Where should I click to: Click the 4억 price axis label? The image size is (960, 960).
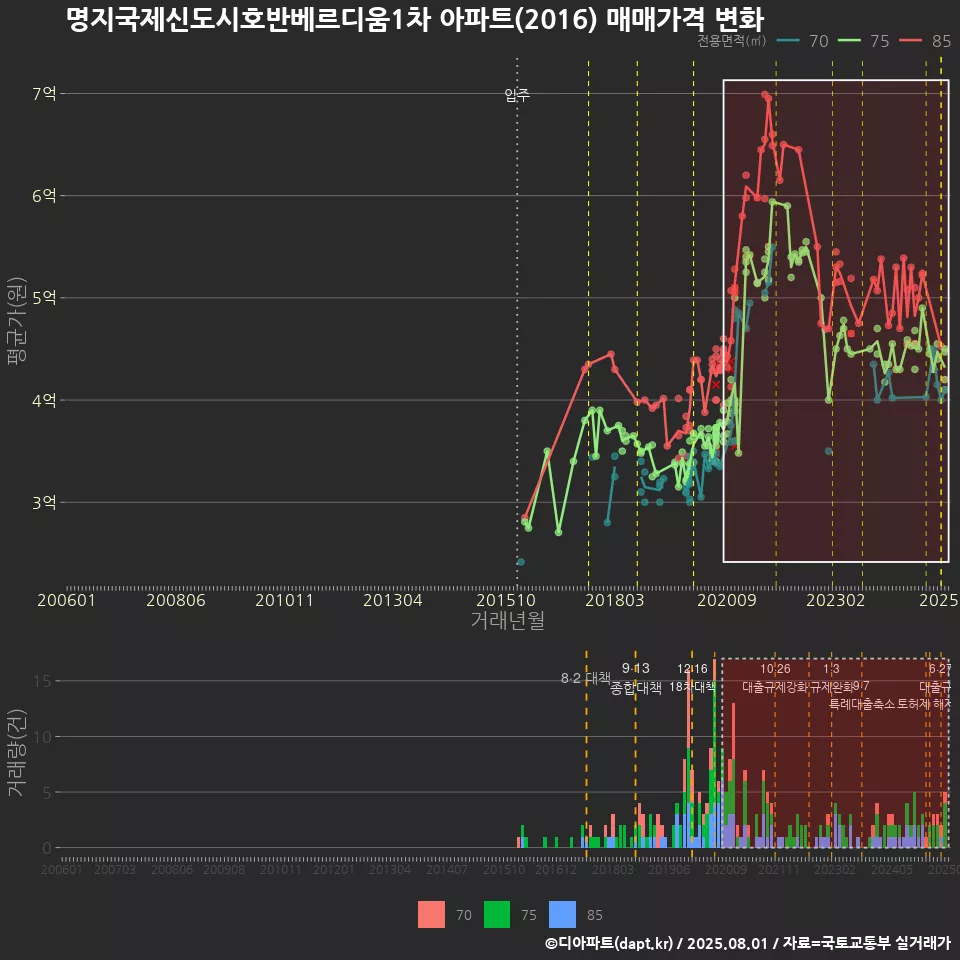(44, 400)
